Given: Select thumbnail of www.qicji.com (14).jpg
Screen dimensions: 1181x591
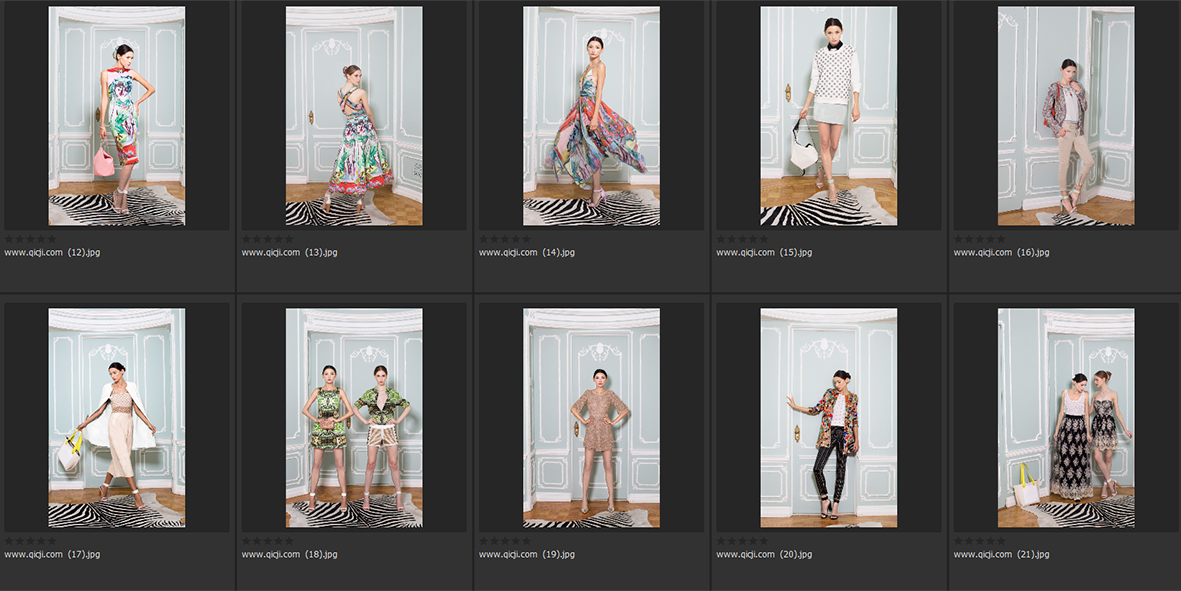Looking at the screenshot, I should [591, 116].
